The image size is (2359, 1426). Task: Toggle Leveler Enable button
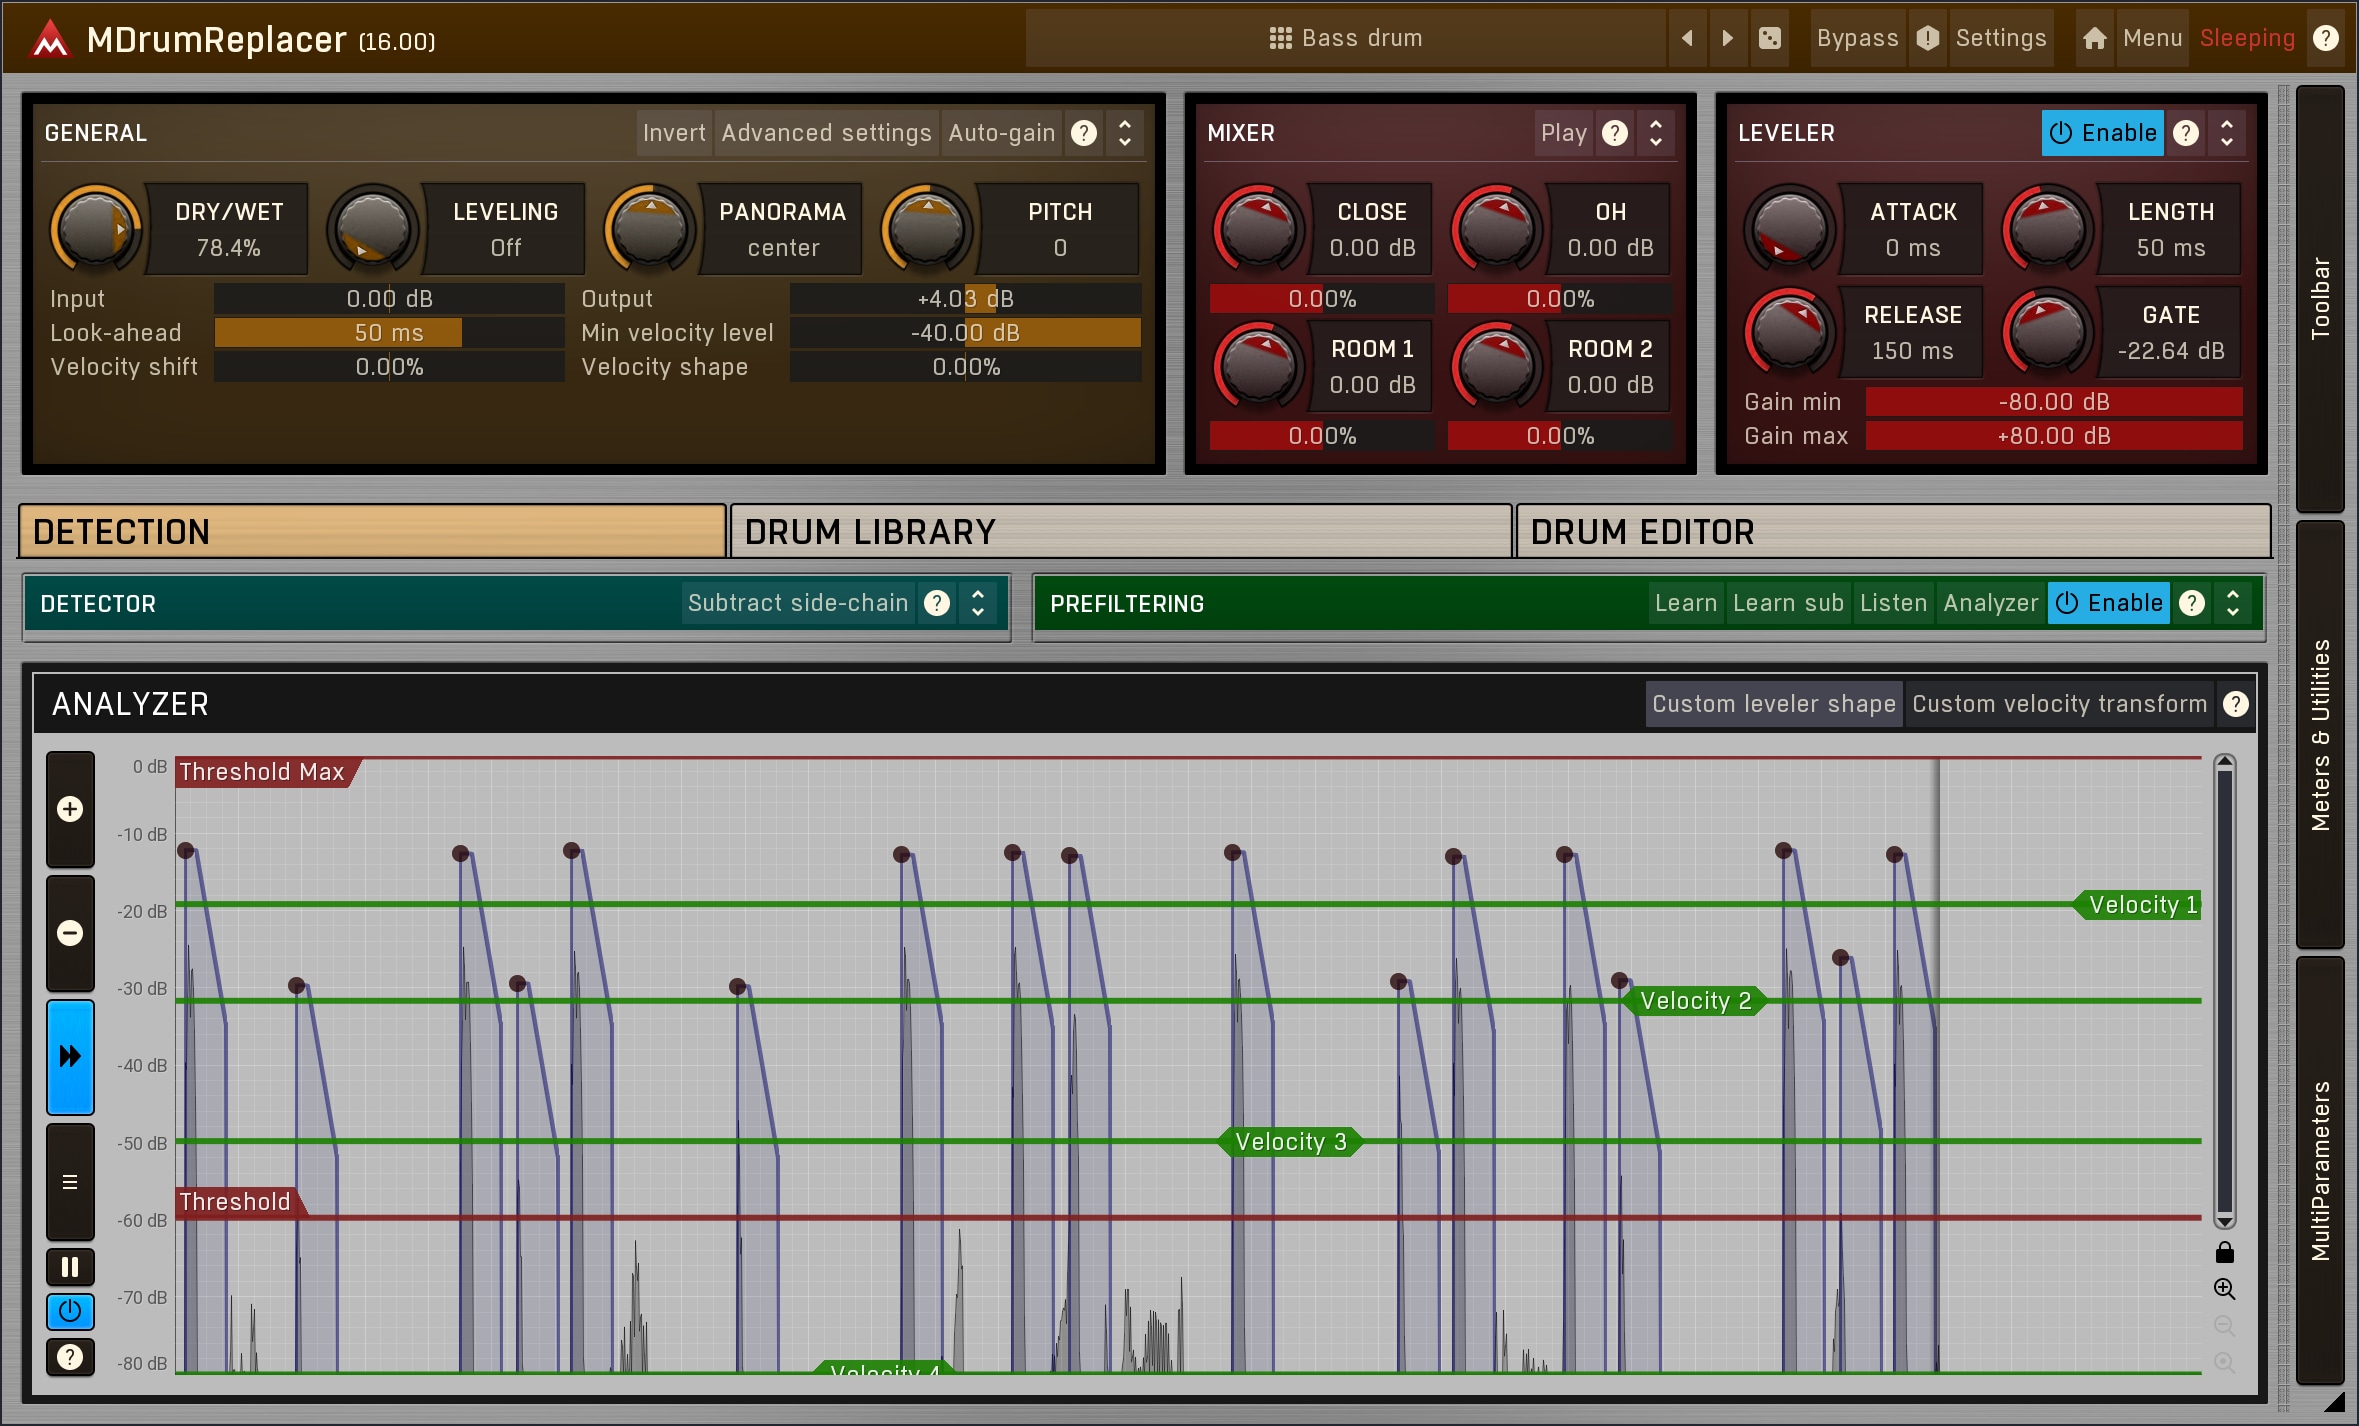2102,133
